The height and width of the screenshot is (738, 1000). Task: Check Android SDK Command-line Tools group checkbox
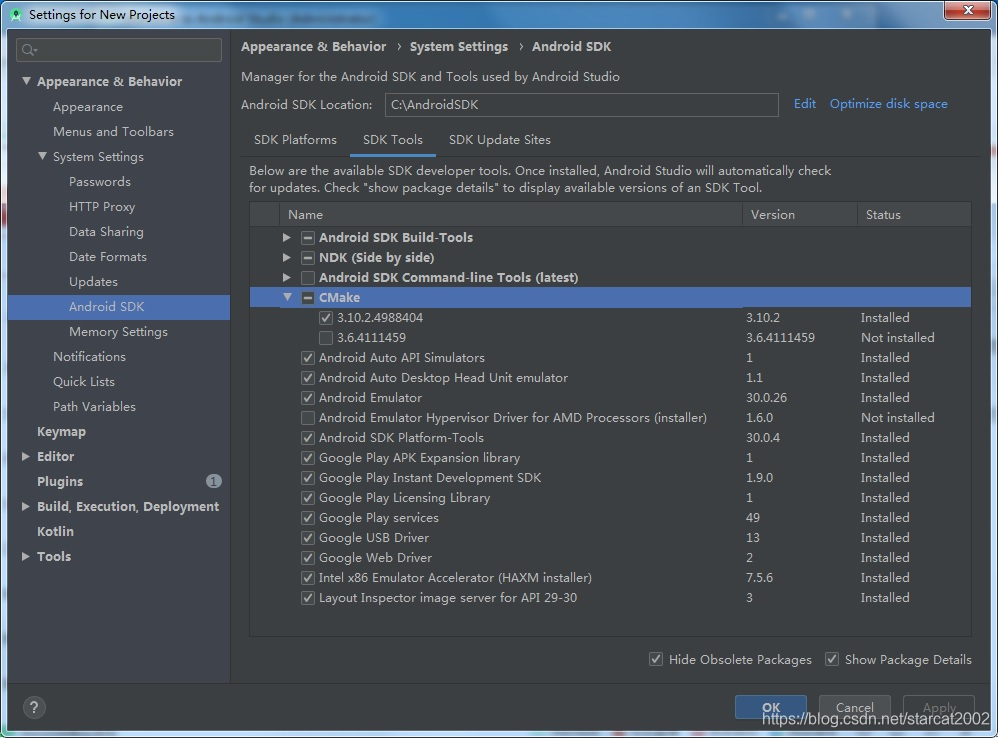tap(308, 277)
